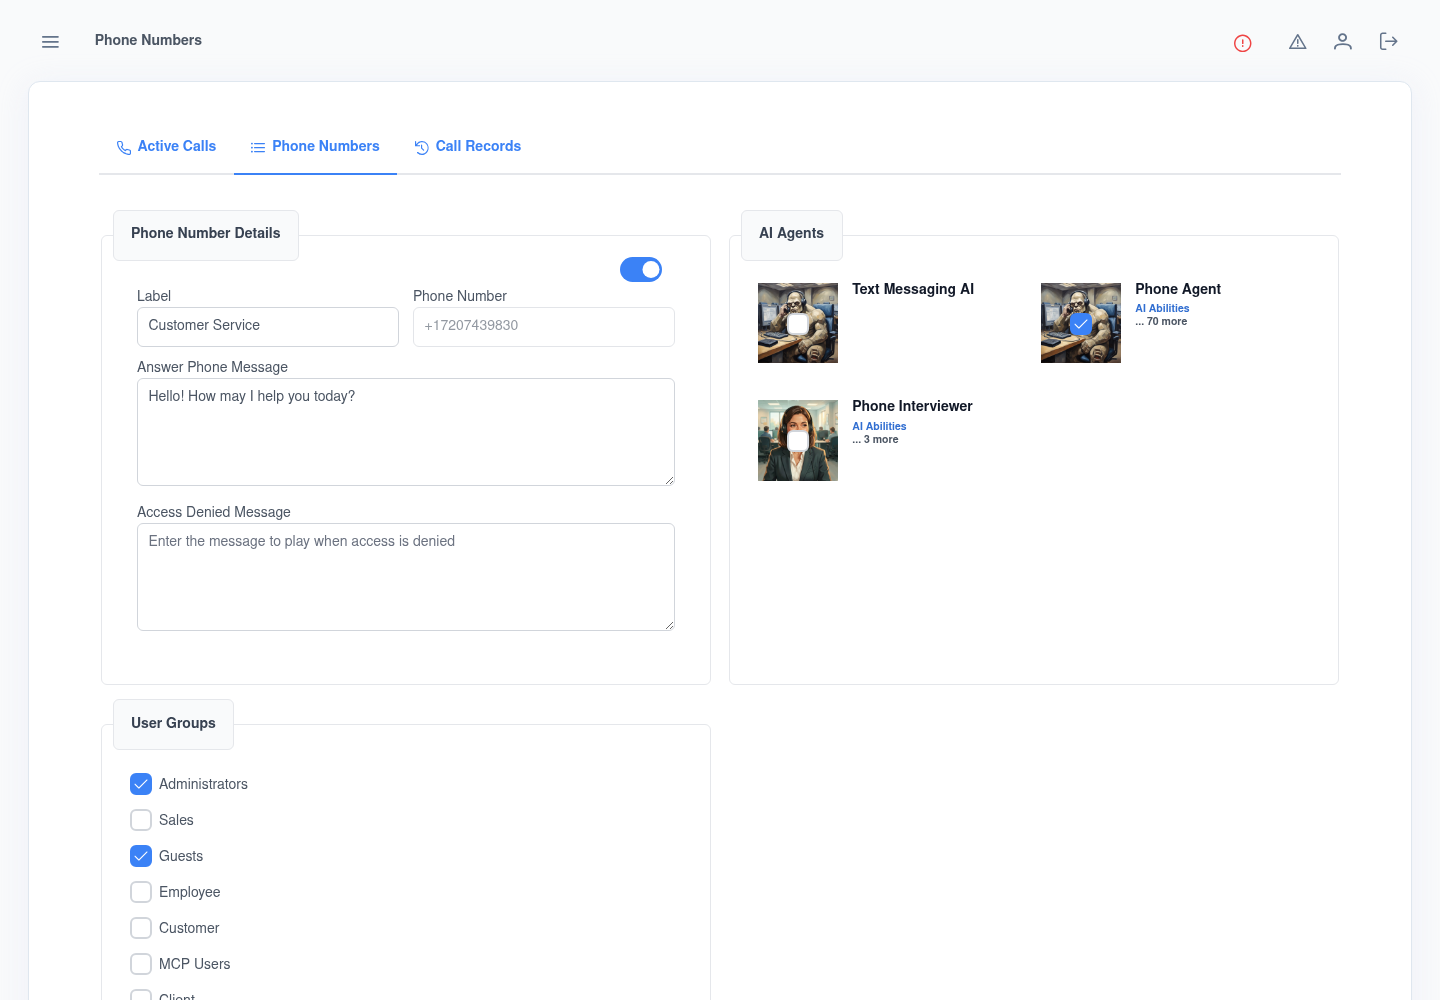Screen dimensions: 1440x1000
Task: Edit the Answer Phone Message textarea
Action: [406, 432]
